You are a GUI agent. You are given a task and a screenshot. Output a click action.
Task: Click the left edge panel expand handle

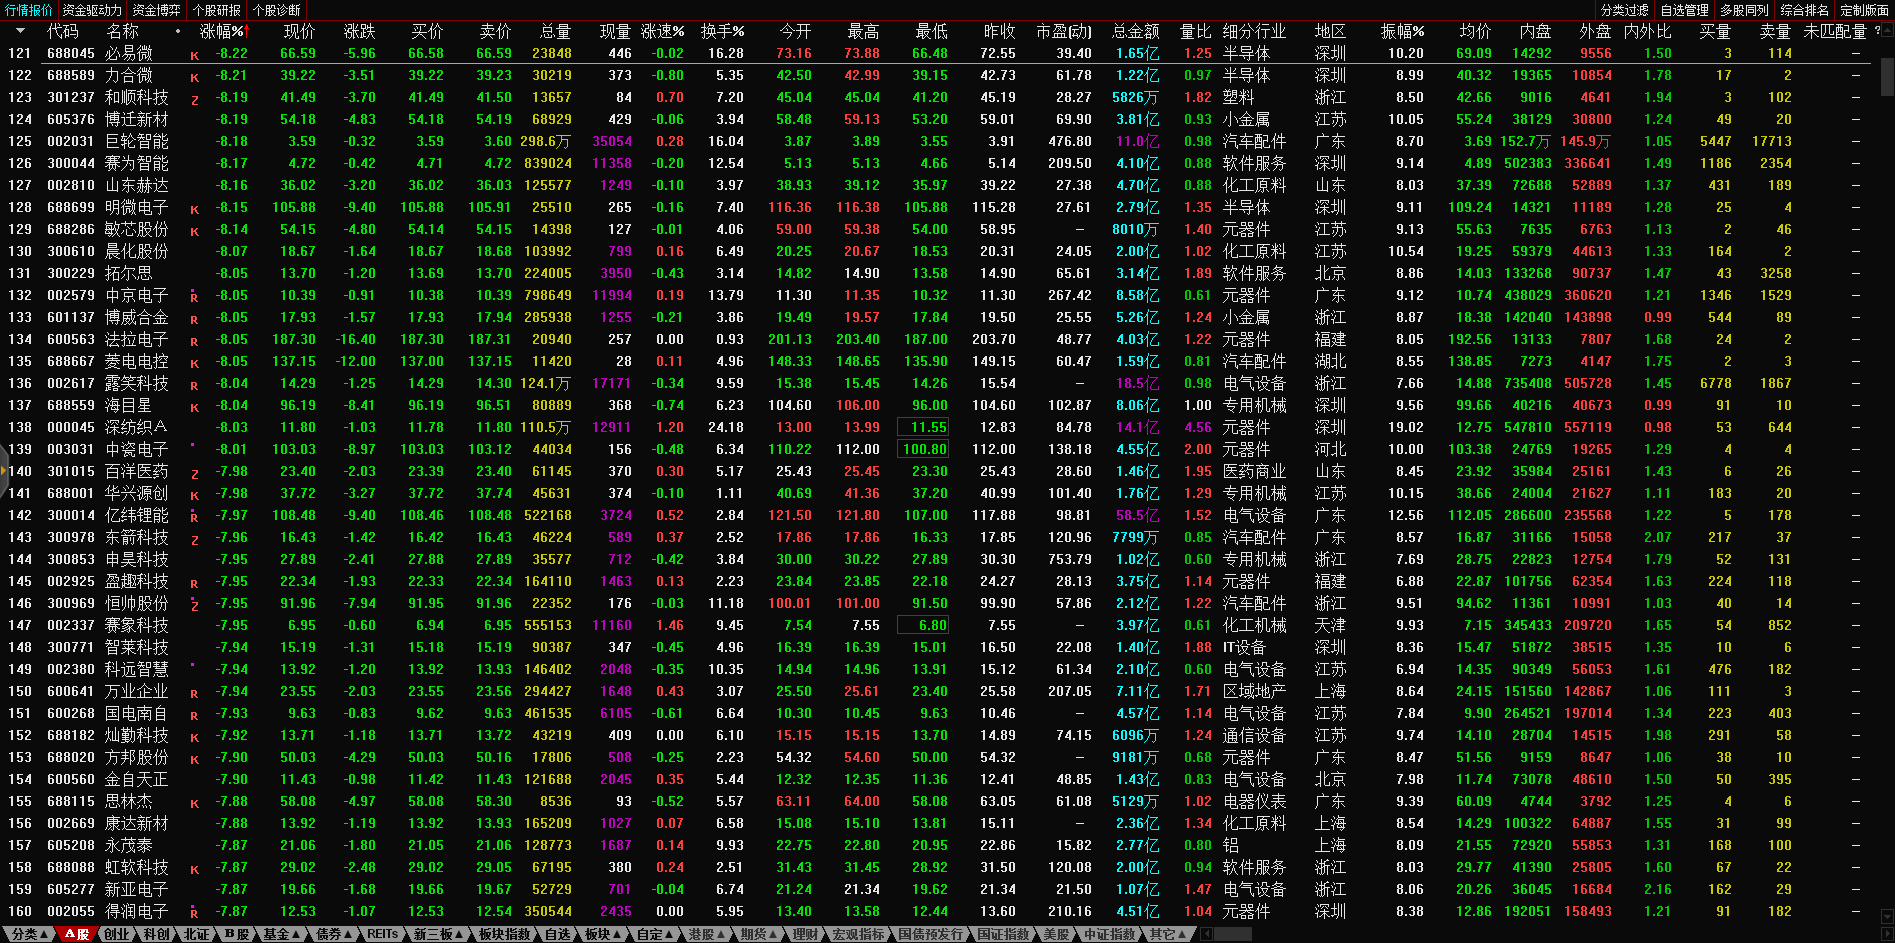4,471
